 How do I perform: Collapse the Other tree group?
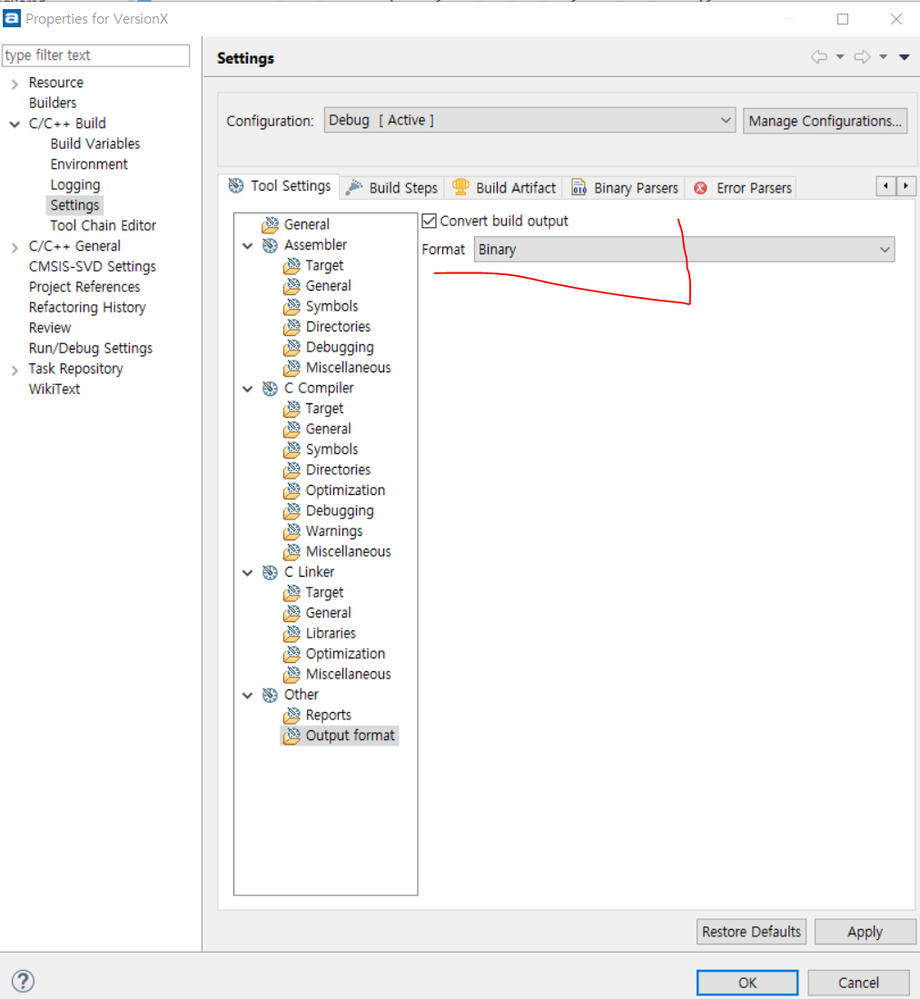[x=248, y=696]
